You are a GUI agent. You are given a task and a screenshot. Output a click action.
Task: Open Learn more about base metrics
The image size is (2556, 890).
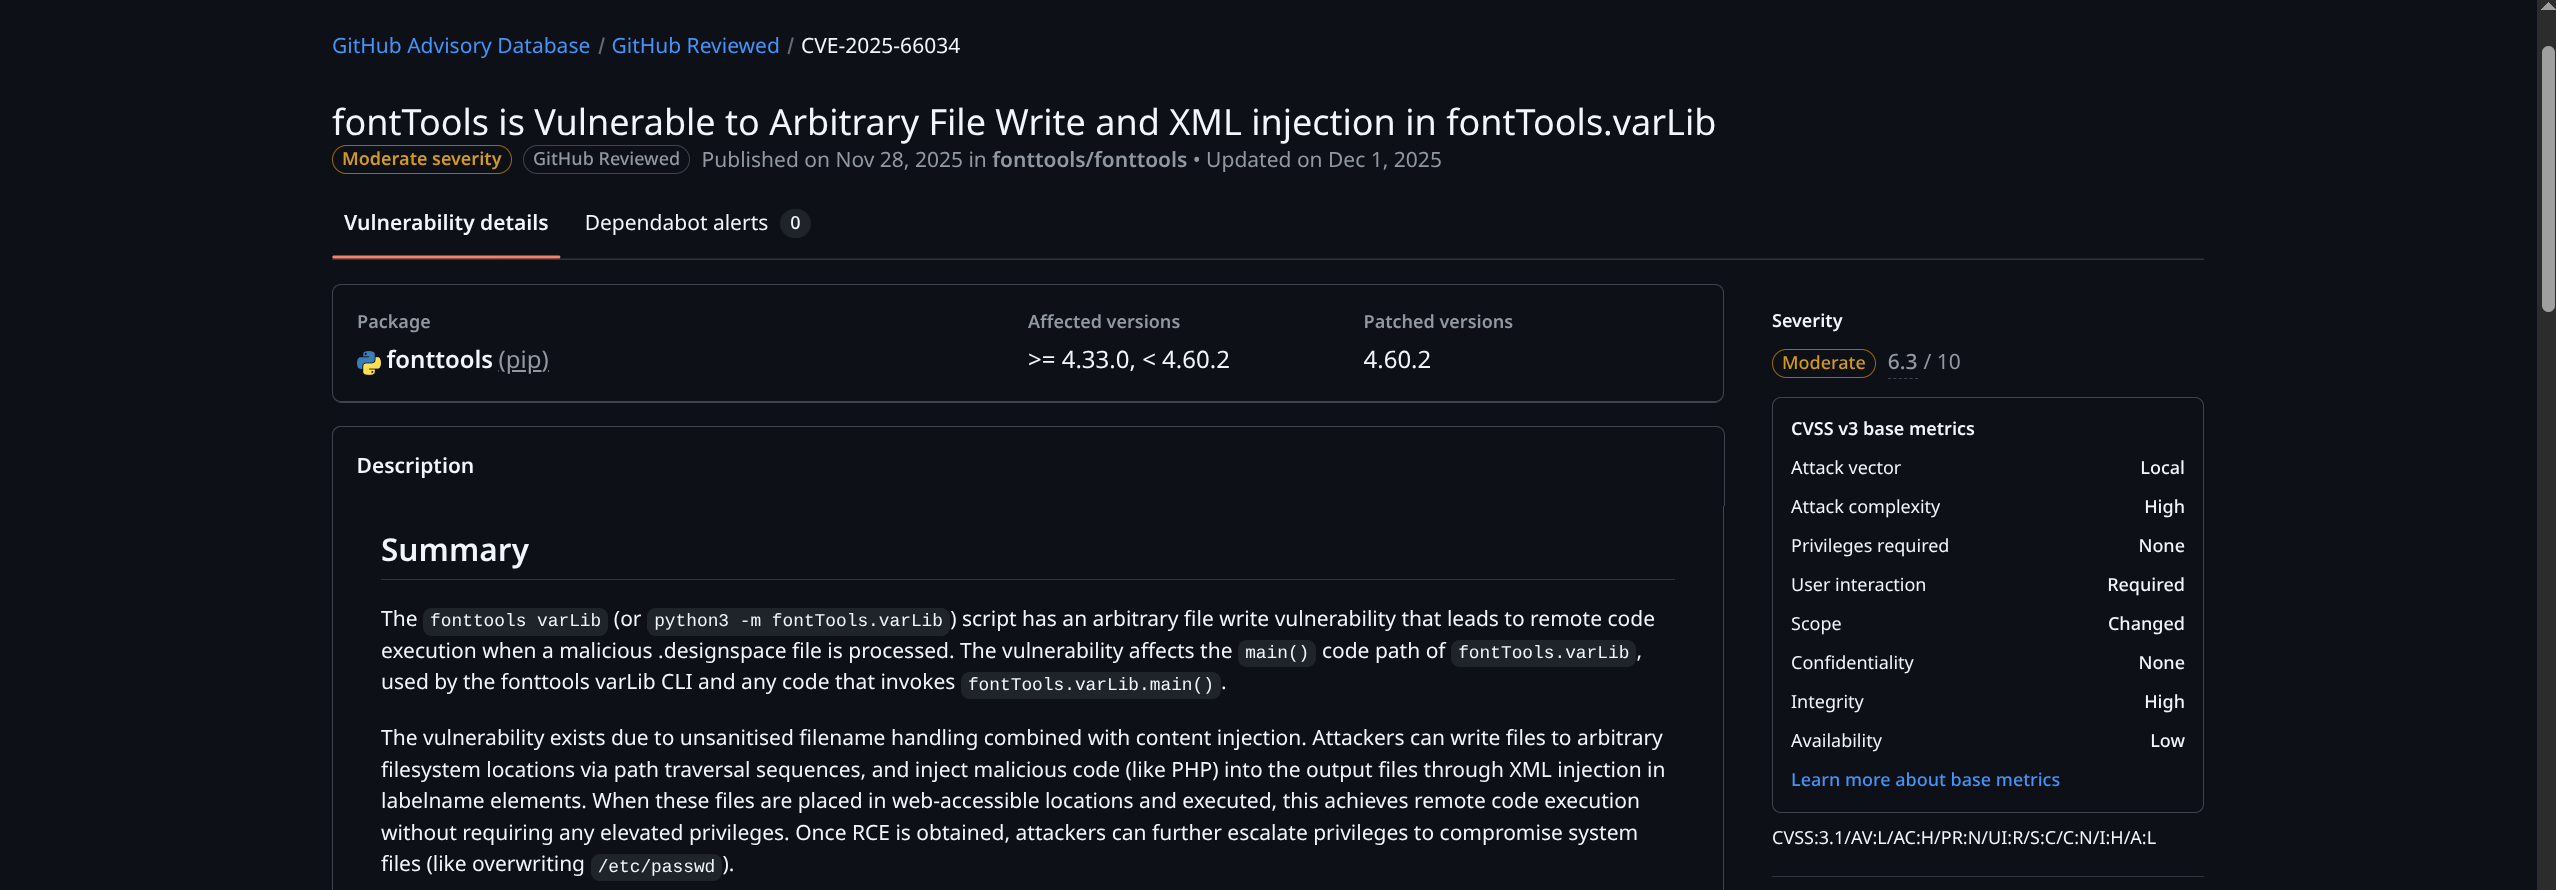point(1925,780)
